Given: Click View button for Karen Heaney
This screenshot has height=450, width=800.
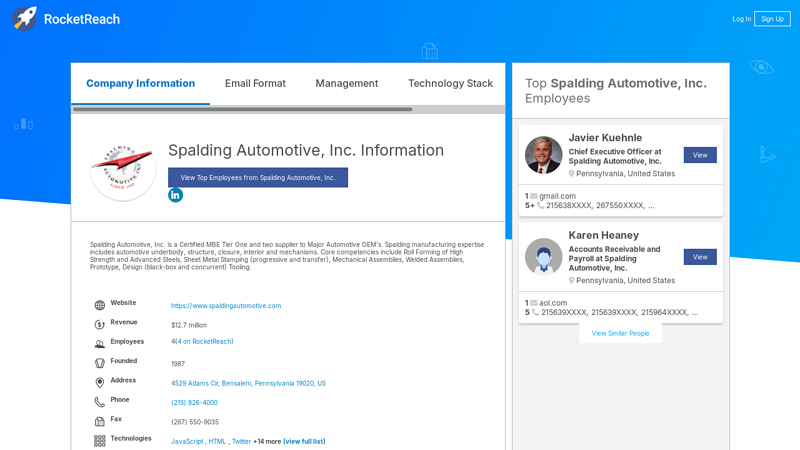Looking at the screenshot, I should pos(700,257).
